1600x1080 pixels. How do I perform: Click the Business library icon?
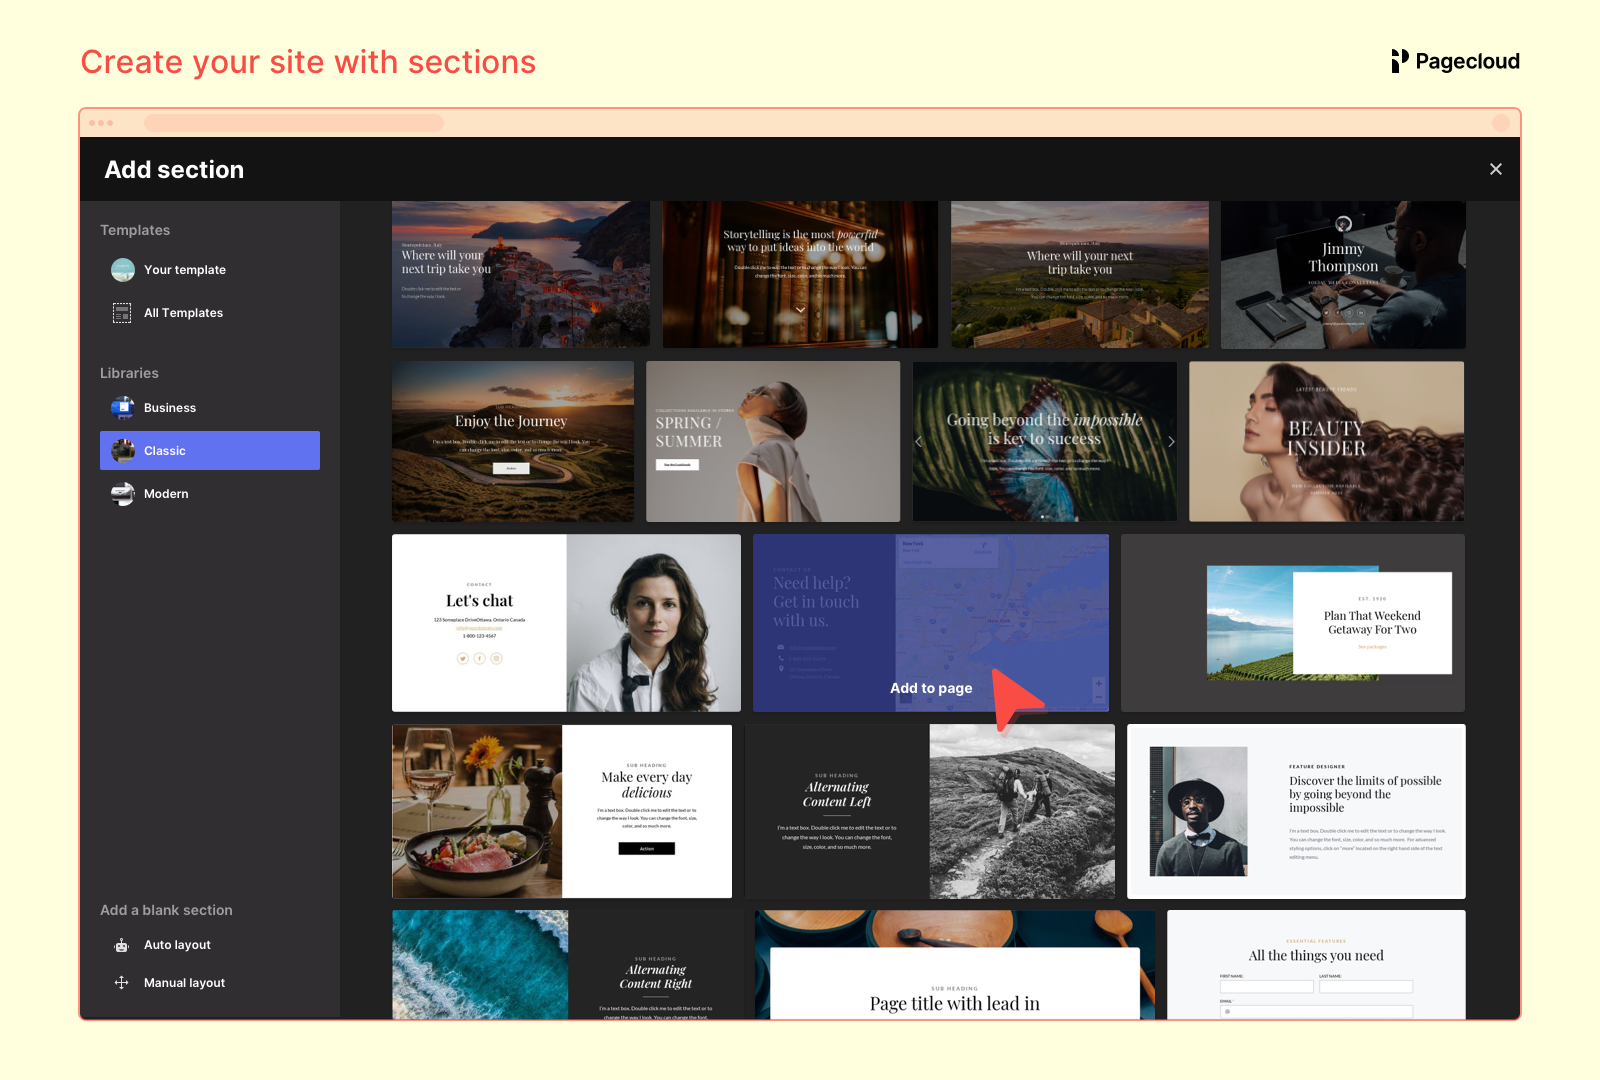click(123, 408)
